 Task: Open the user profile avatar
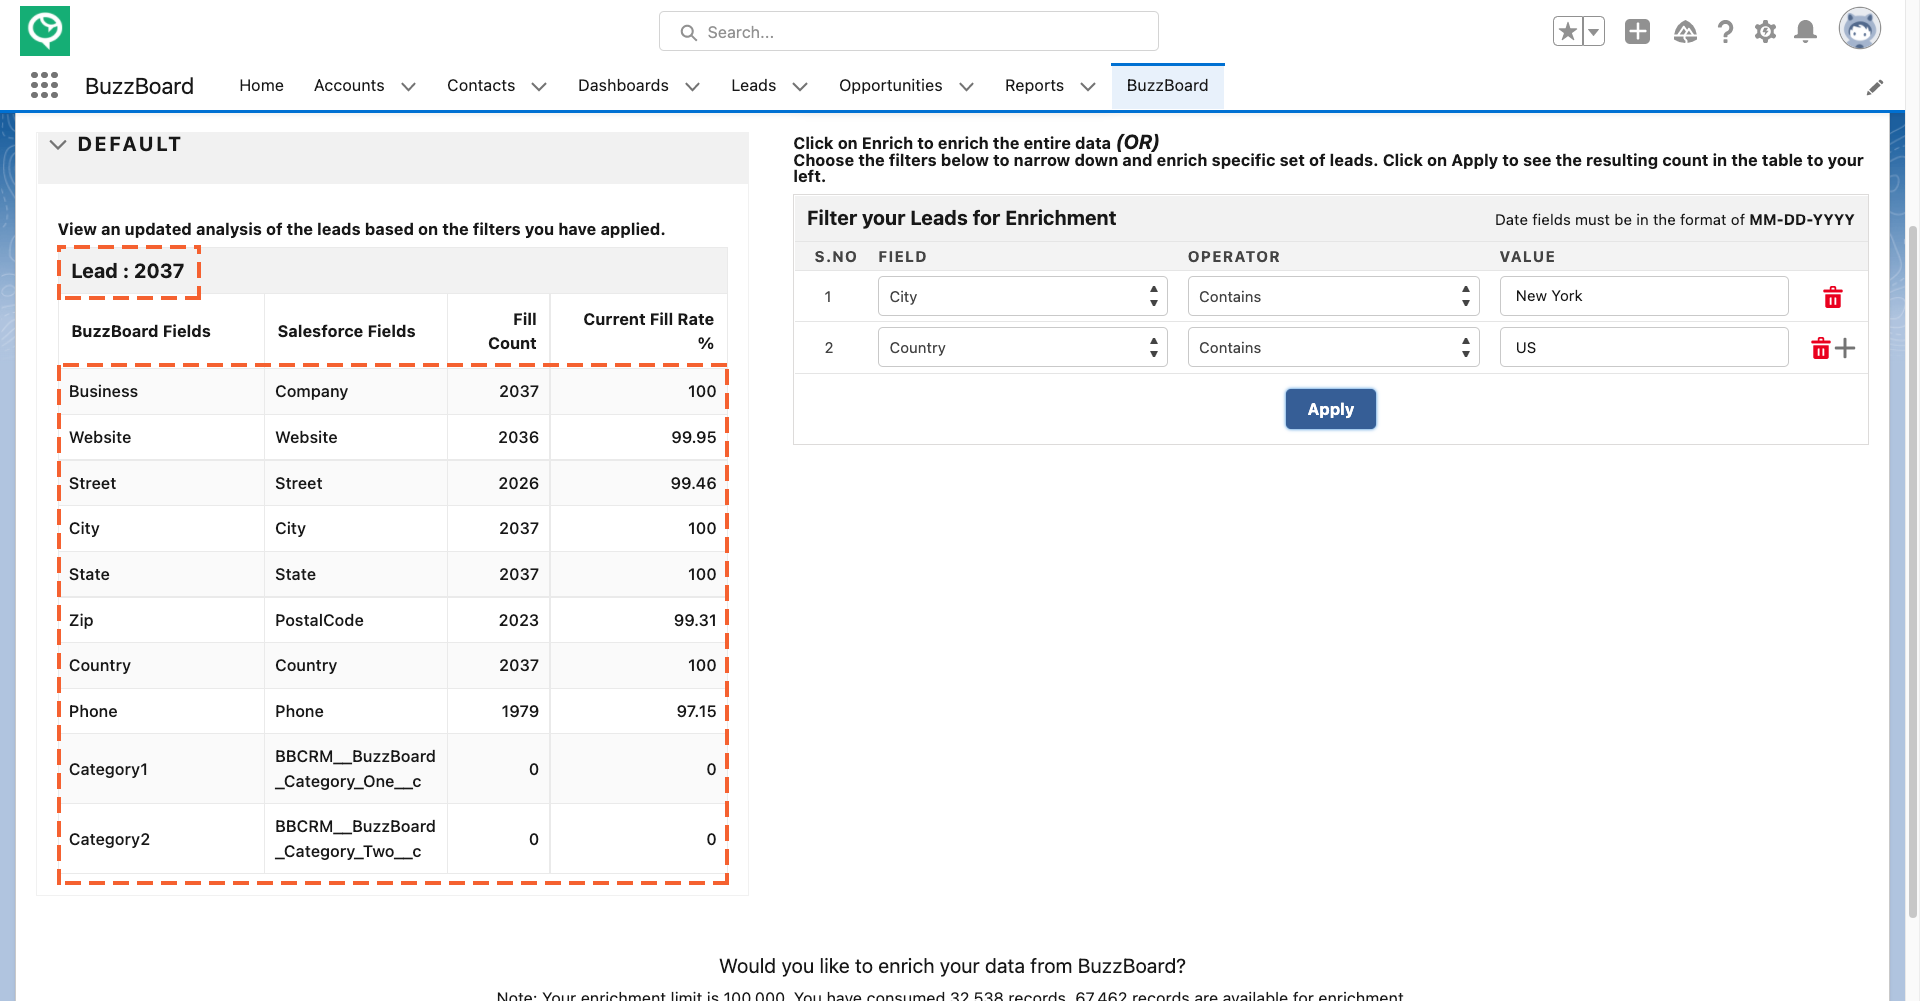1859,29
